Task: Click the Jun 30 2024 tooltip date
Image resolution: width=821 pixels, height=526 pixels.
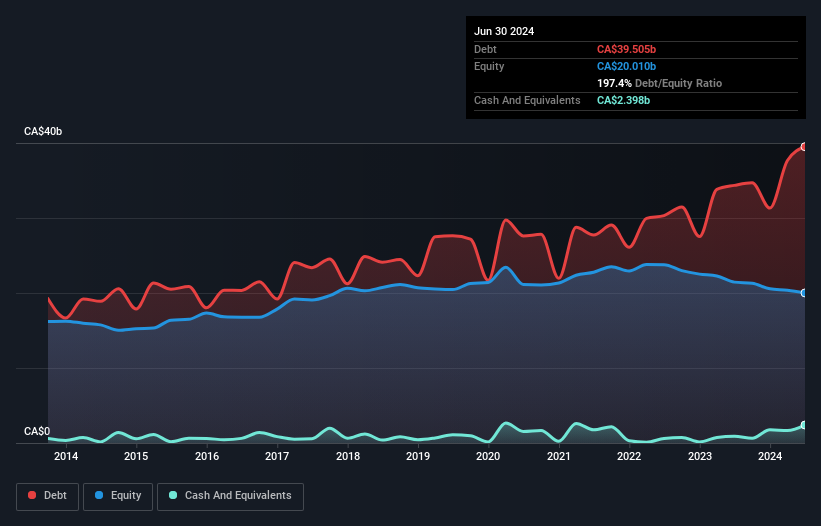Action: (504, 31)
